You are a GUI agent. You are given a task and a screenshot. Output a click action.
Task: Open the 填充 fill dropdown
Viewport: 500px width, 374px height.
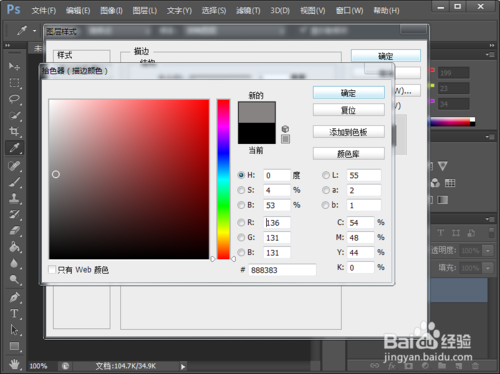[488, 268]
